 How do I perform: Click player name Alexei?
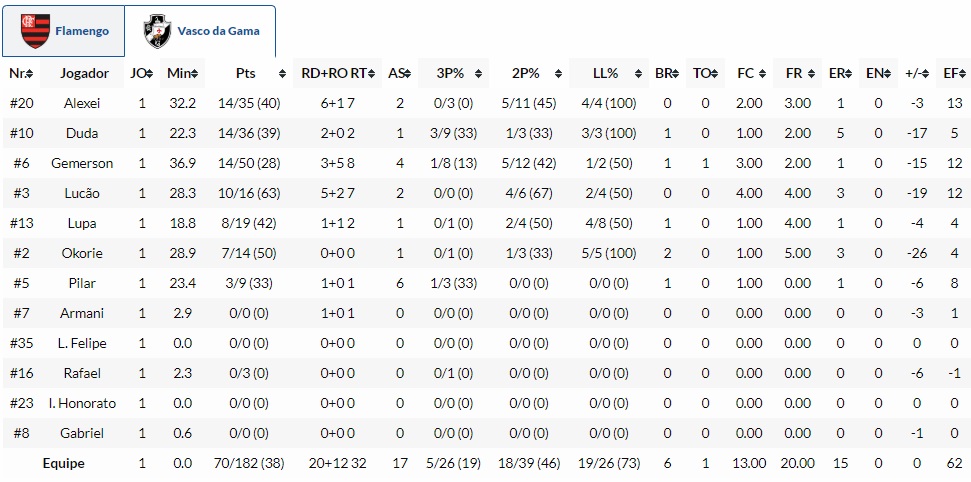point(82,104)
